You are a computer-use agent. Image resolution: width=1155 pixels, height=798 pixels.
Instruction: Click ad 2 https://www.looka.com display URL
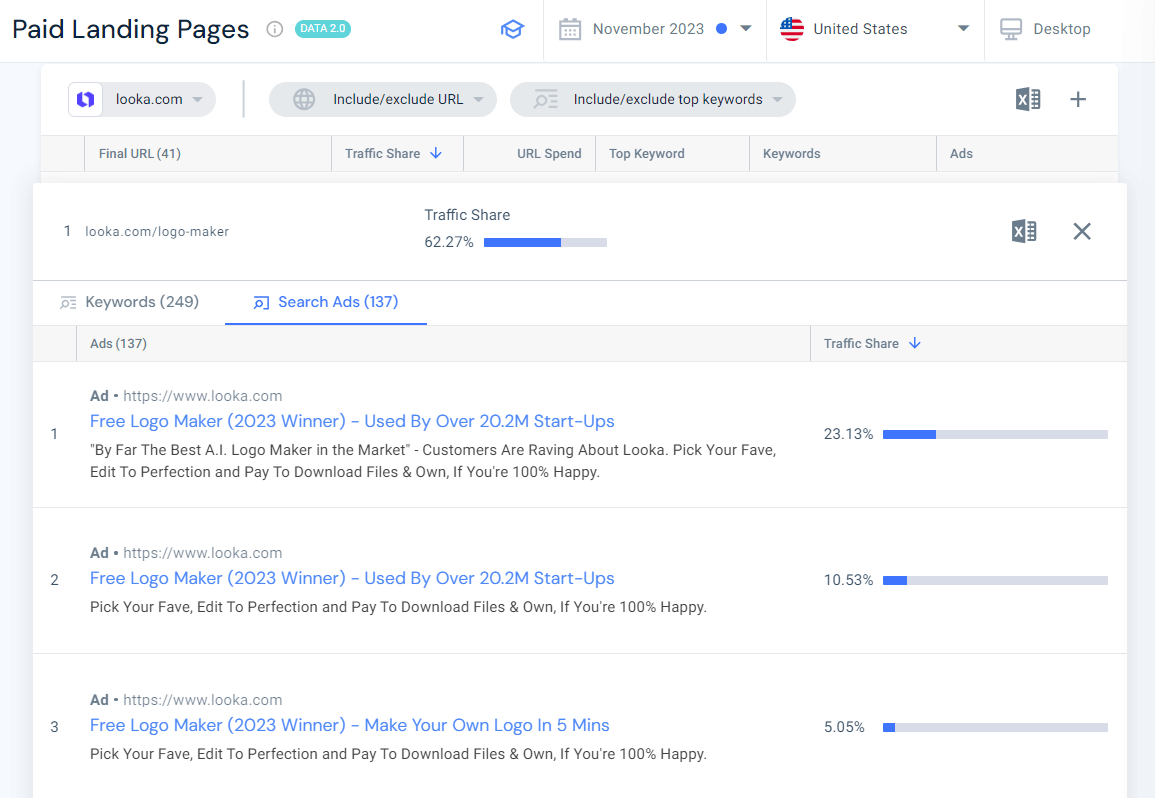[203, 553]
